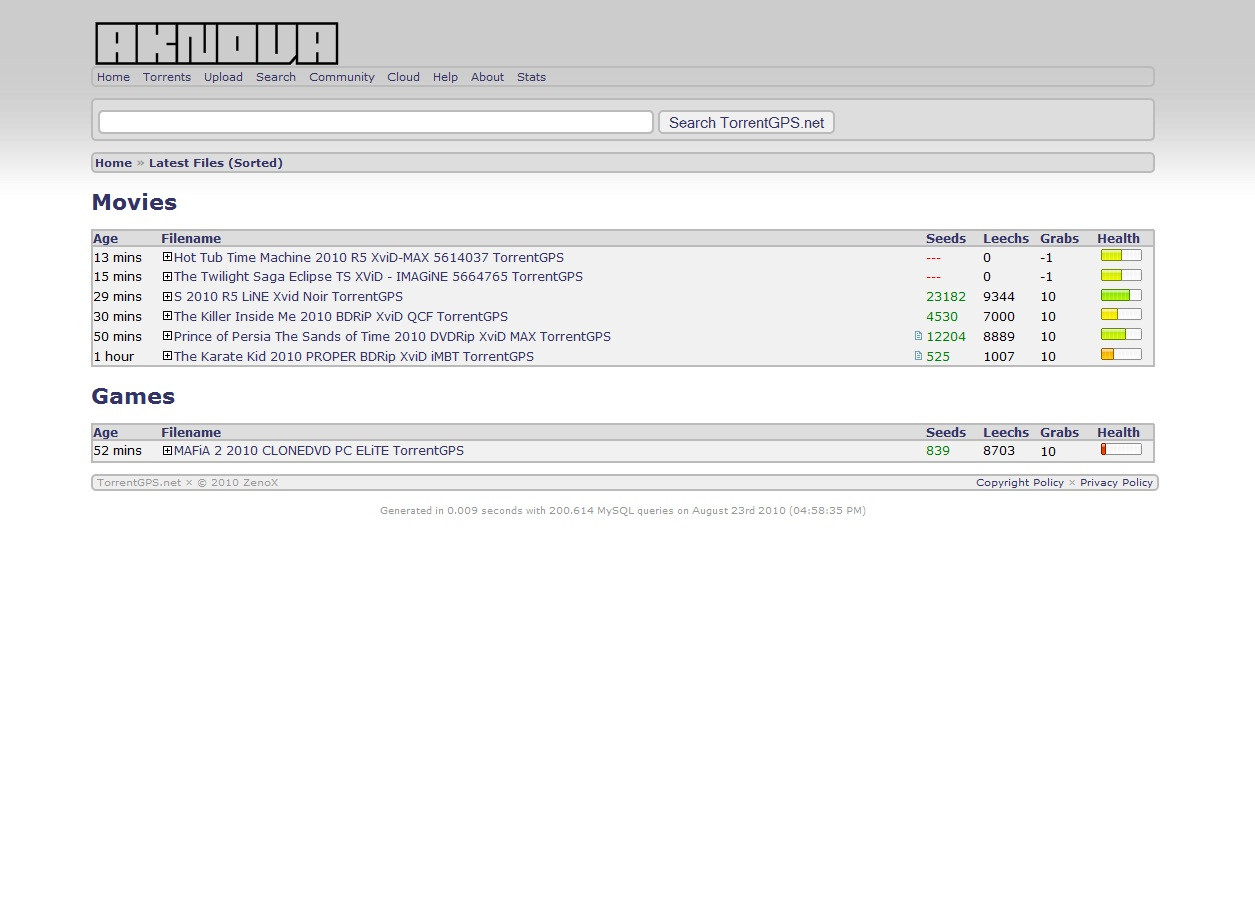This screenshot has height=904, width=1255.
Task: Focus the torrent search text field
Action: coord(376,122)
